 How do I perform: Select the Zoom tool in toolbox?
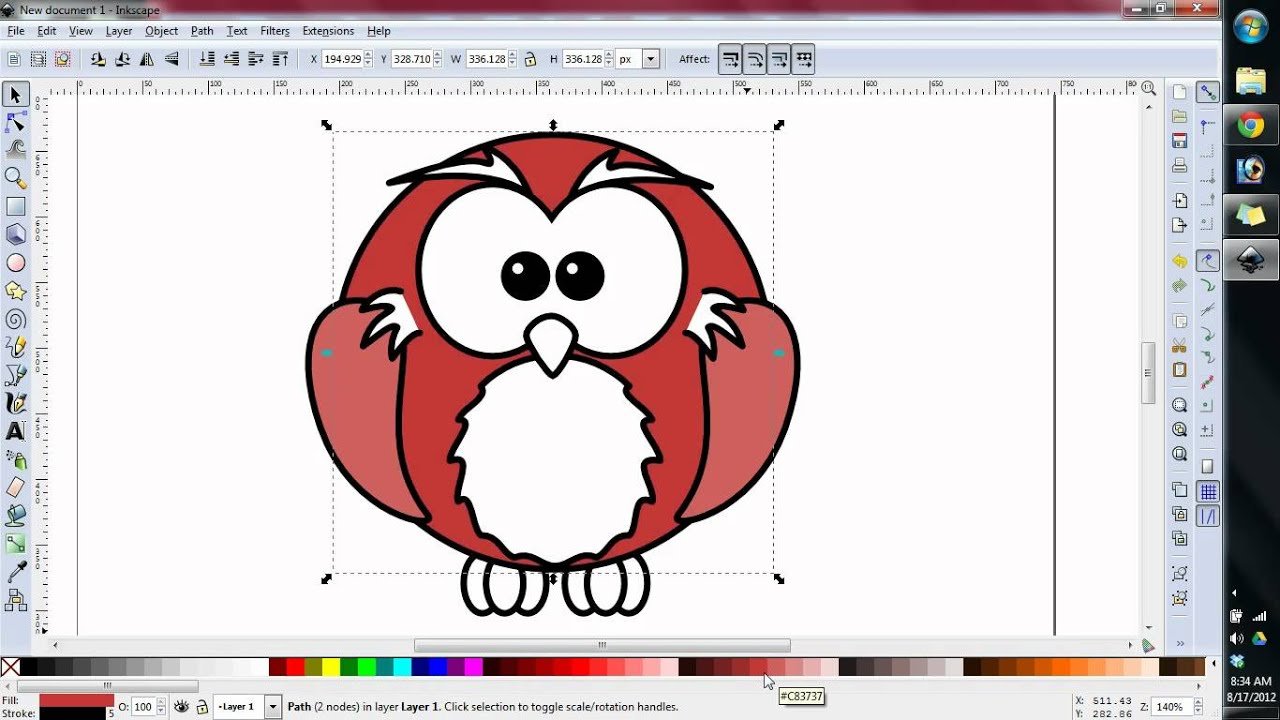click(16, 178)
